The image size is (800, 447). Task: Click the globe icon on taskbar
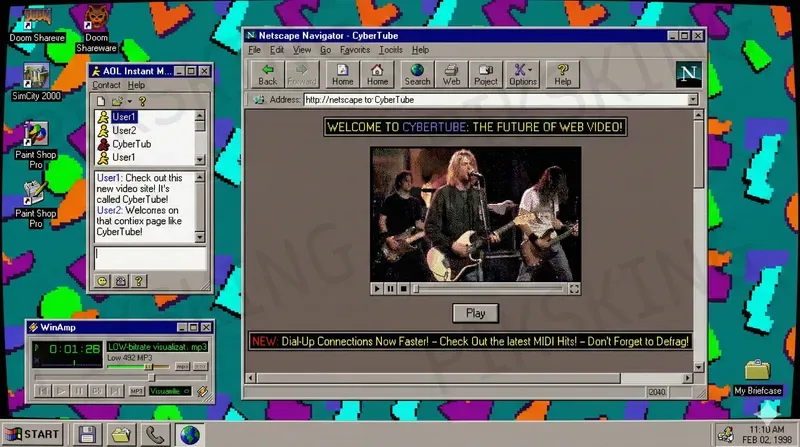click(190, 434)
